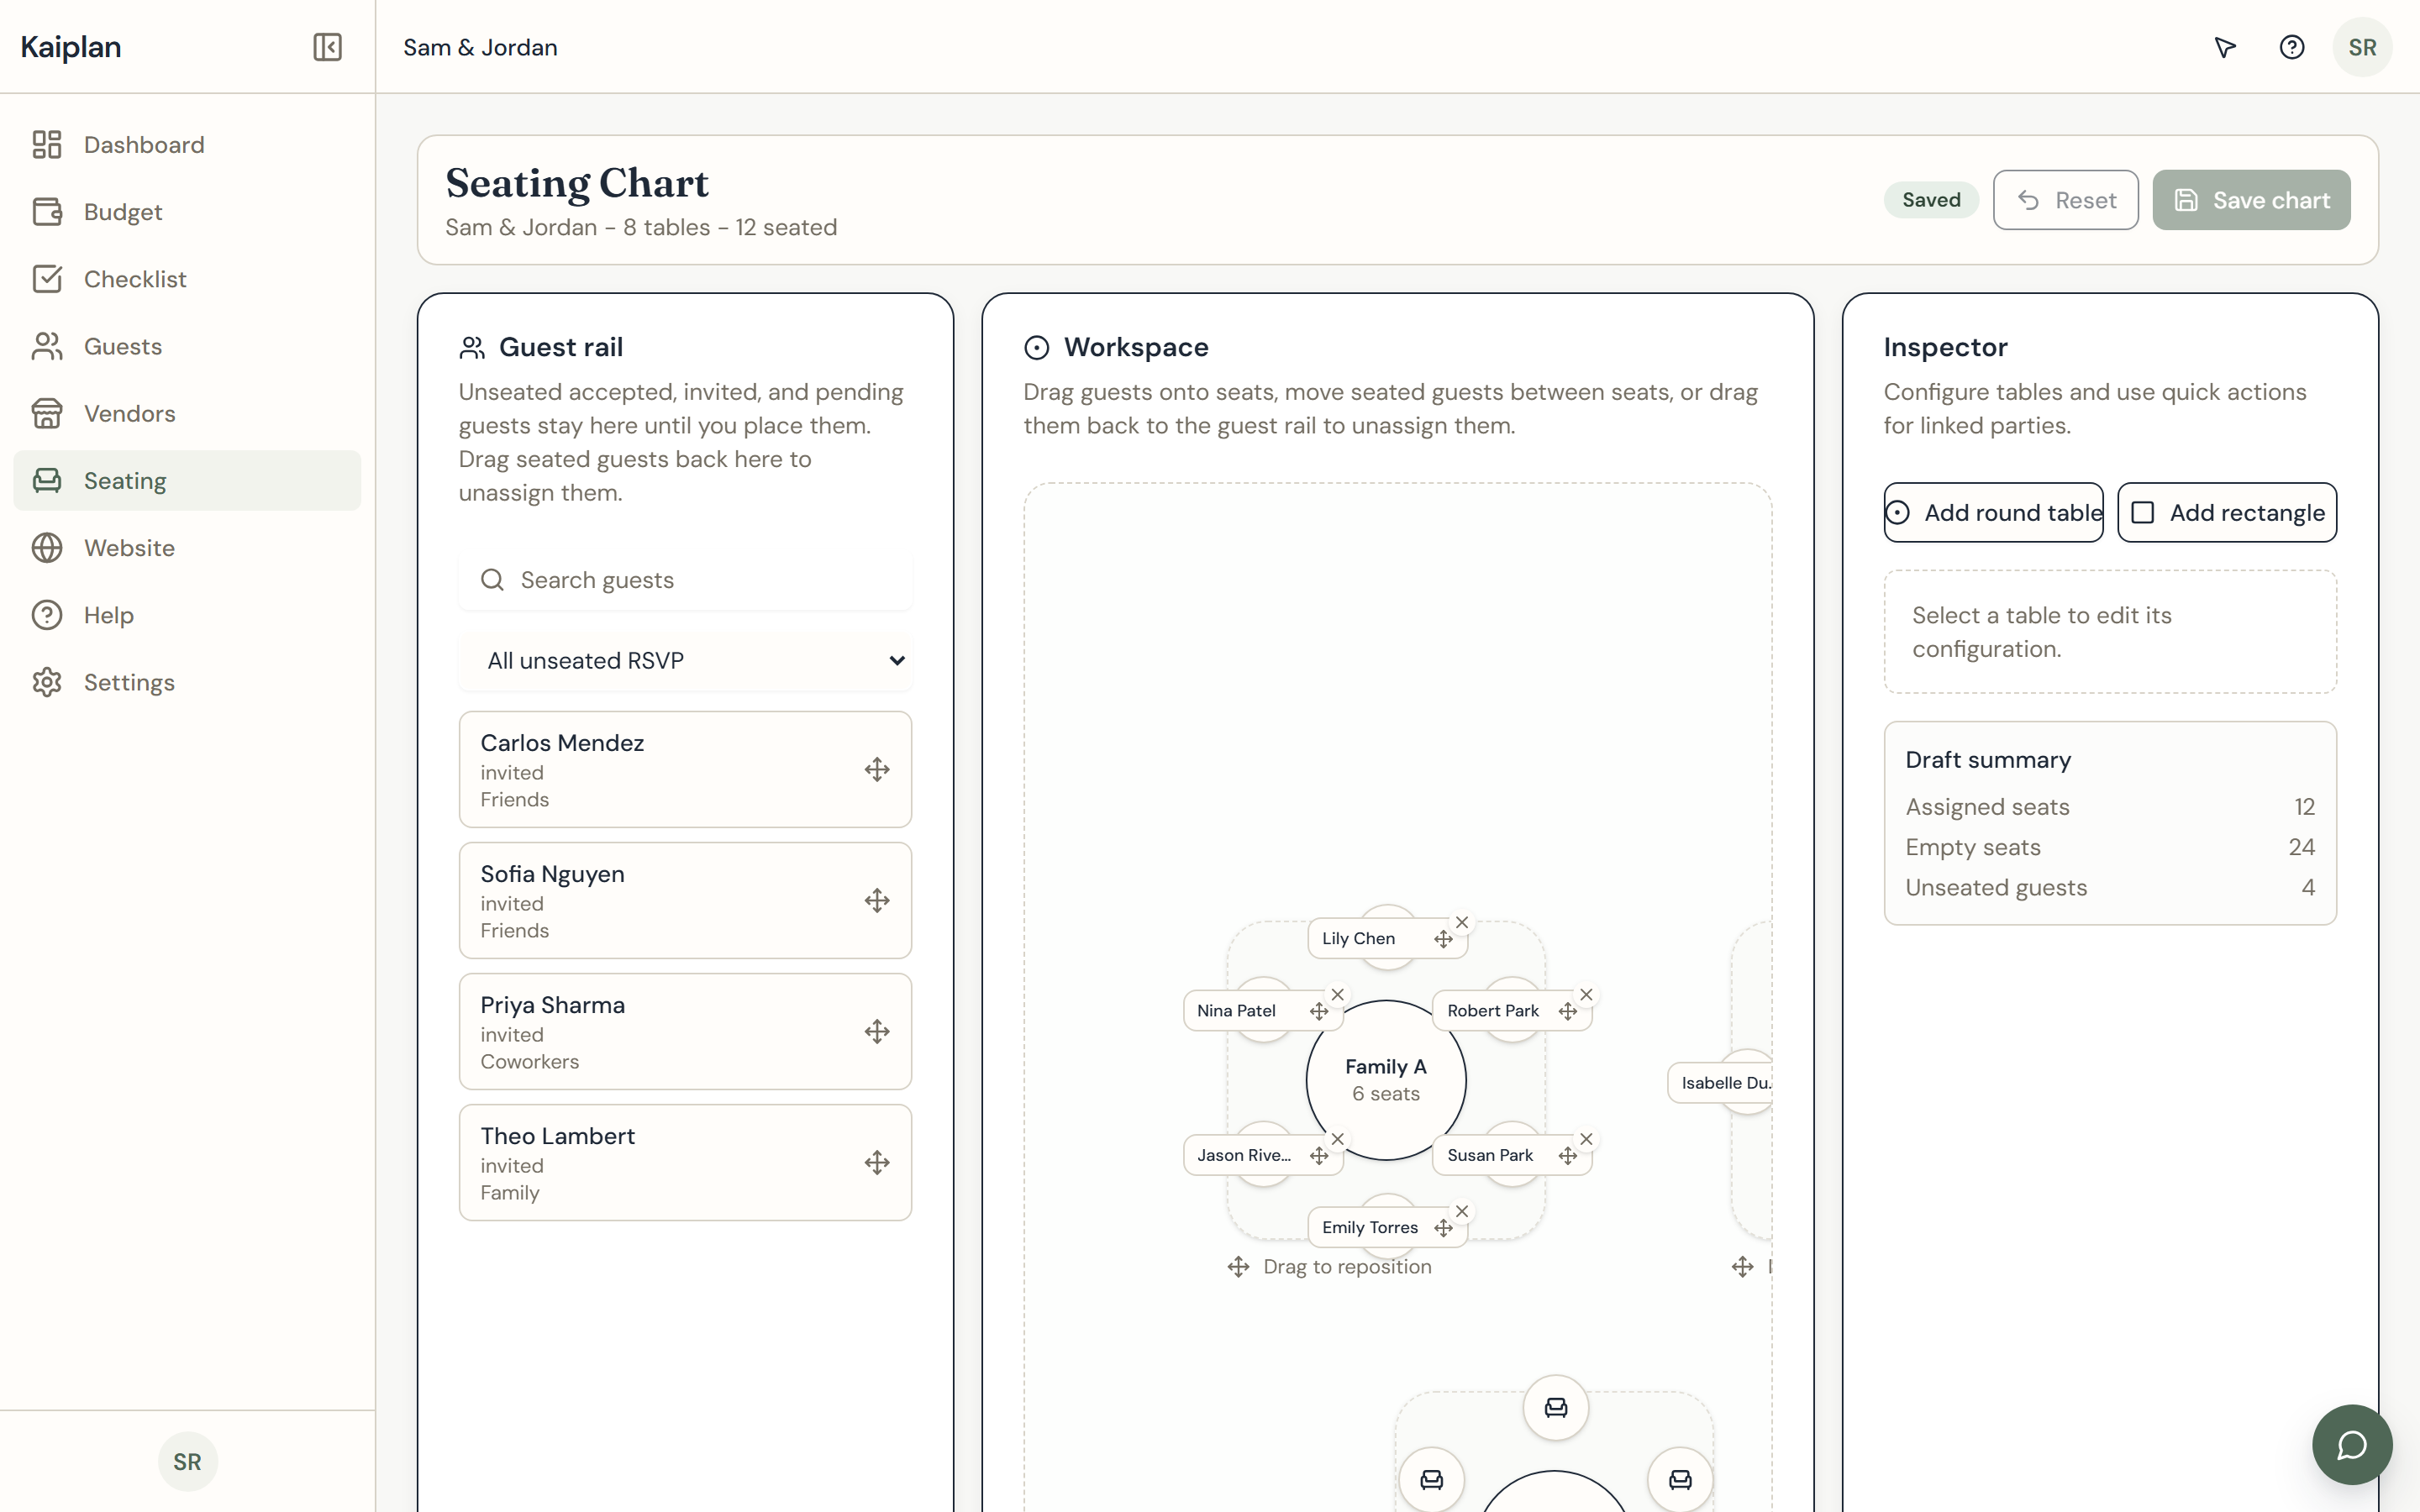This screenshot has width=2420, height=1512.
Task: Click the Unseated guests value 4
Action: click(x=2308, y=887)
